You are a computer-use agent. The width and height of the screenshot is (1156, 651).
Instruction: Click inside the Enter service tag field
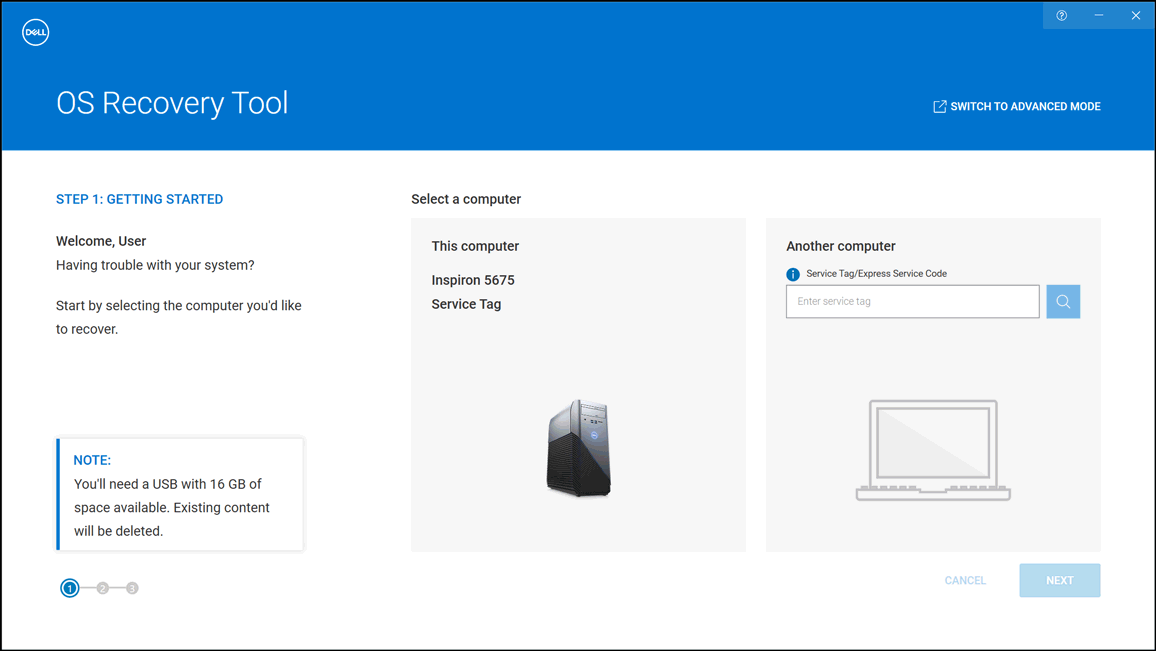click(912, 301)
